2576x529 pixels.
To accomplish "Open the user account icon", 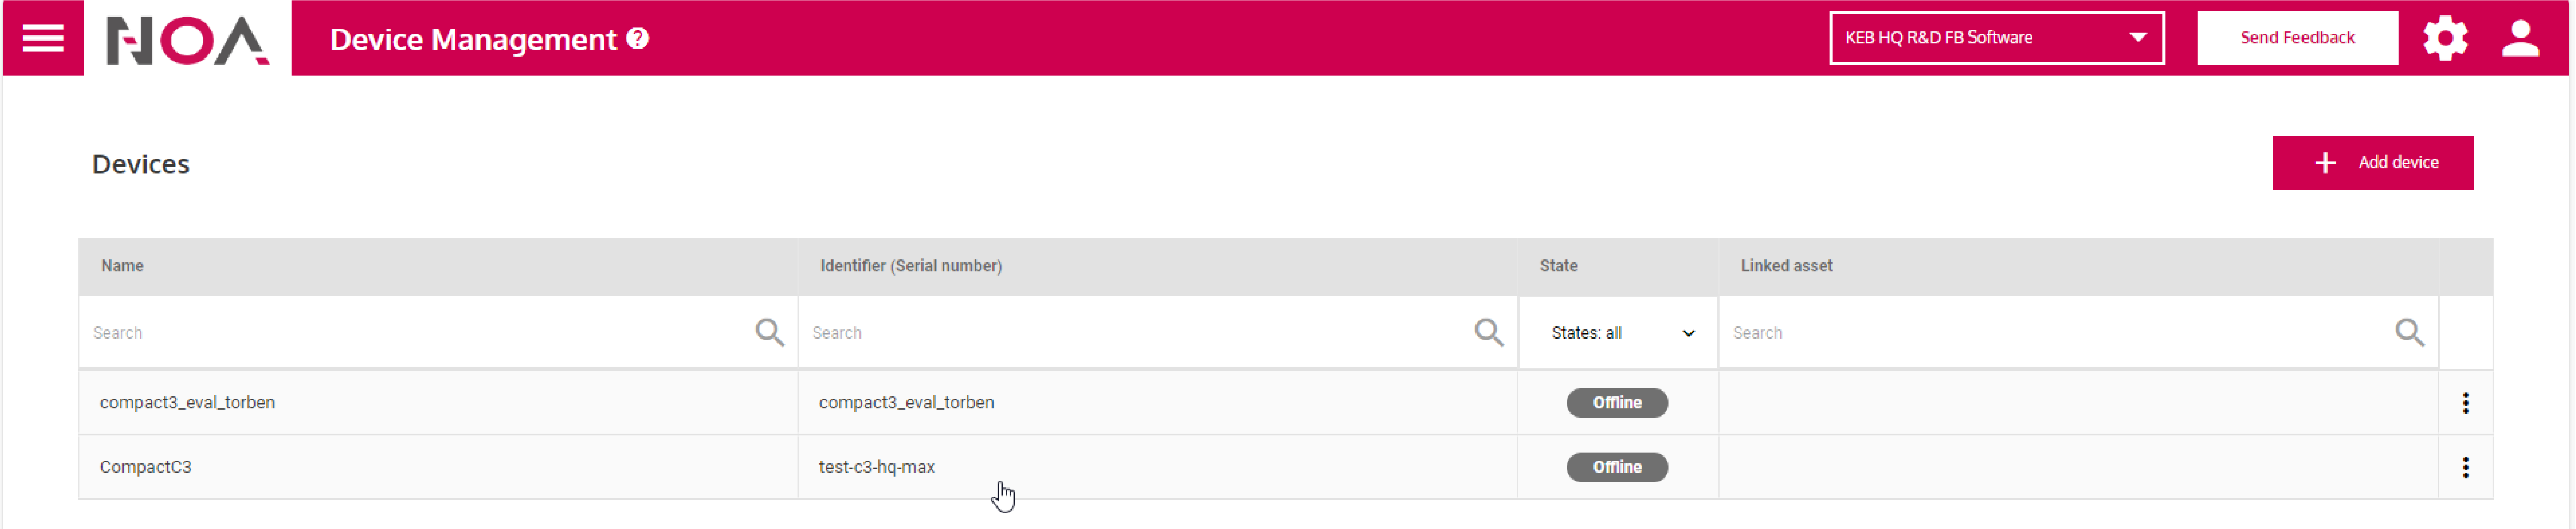I will (x=2520, y=39).
